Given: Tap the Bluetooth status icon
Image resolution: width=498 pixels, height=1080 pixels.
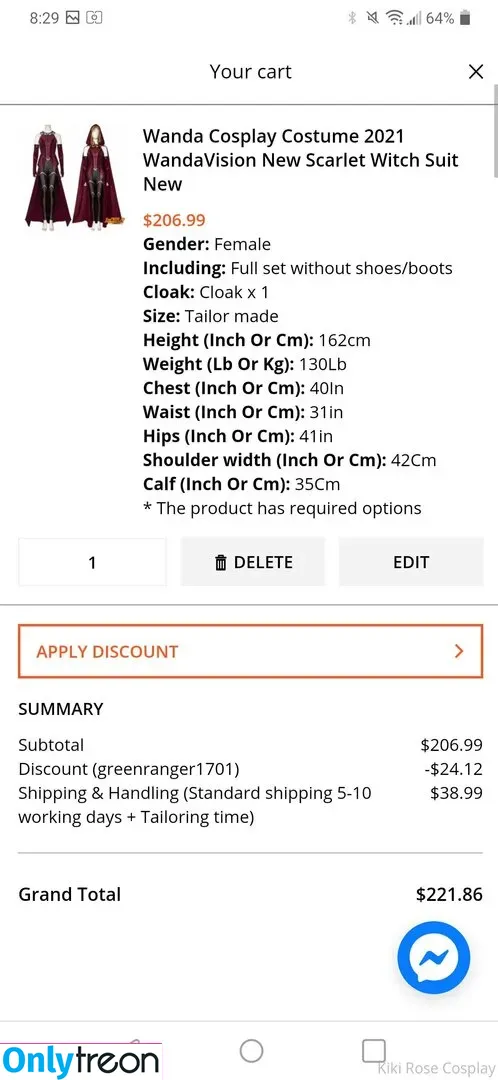Looking at the screenshot, I should (x=352, y=18).
